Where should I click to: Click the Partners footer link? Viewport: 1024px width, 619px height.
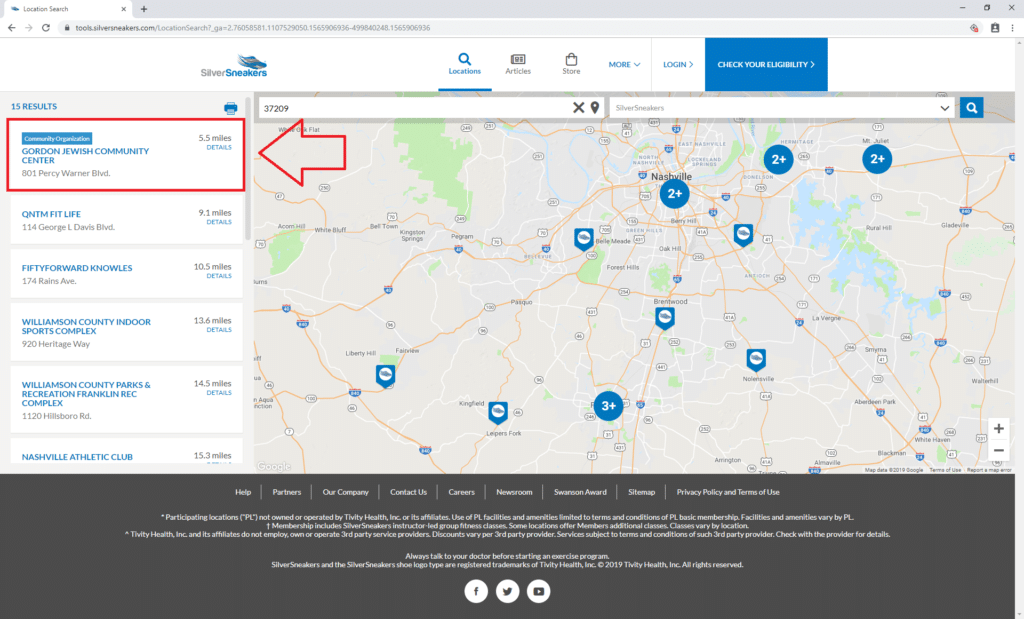click(x=287, y=492)
